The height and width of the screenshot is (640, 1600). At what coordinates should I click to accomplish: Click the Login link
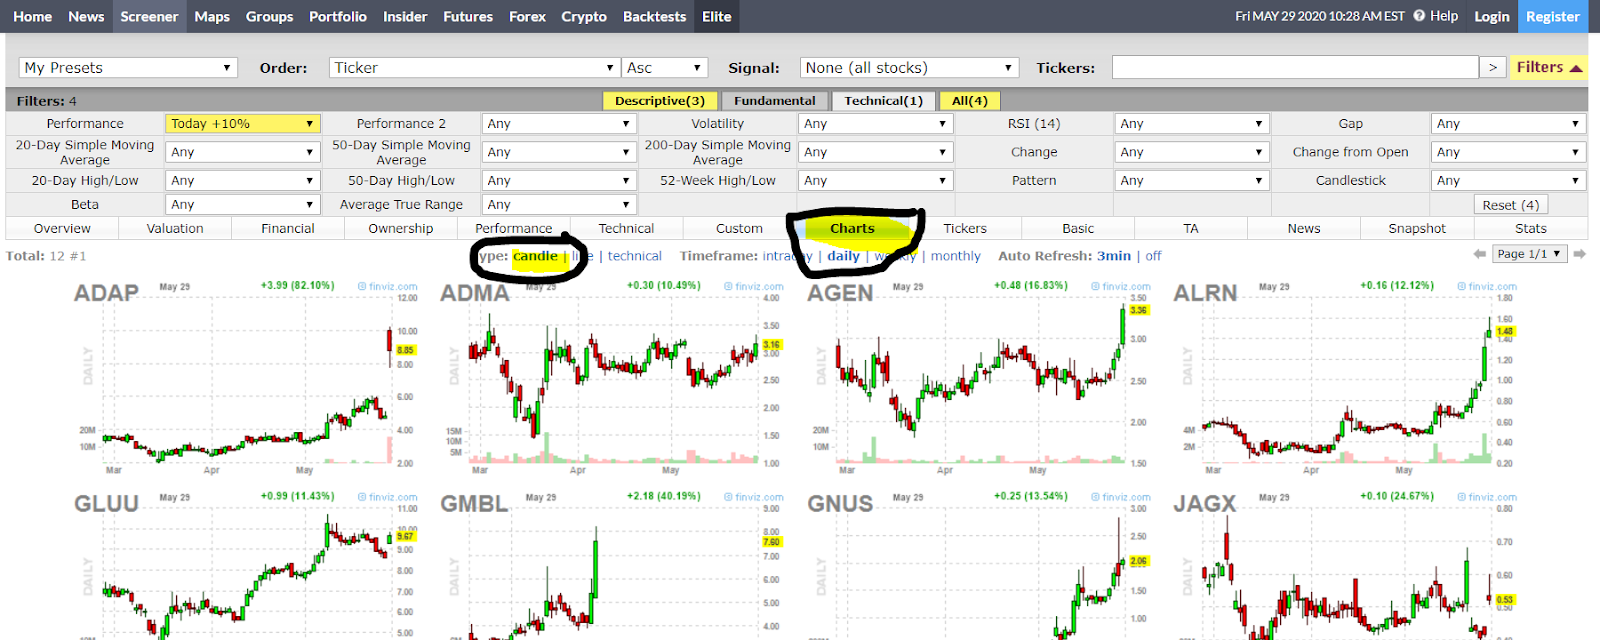point(1492,16)
